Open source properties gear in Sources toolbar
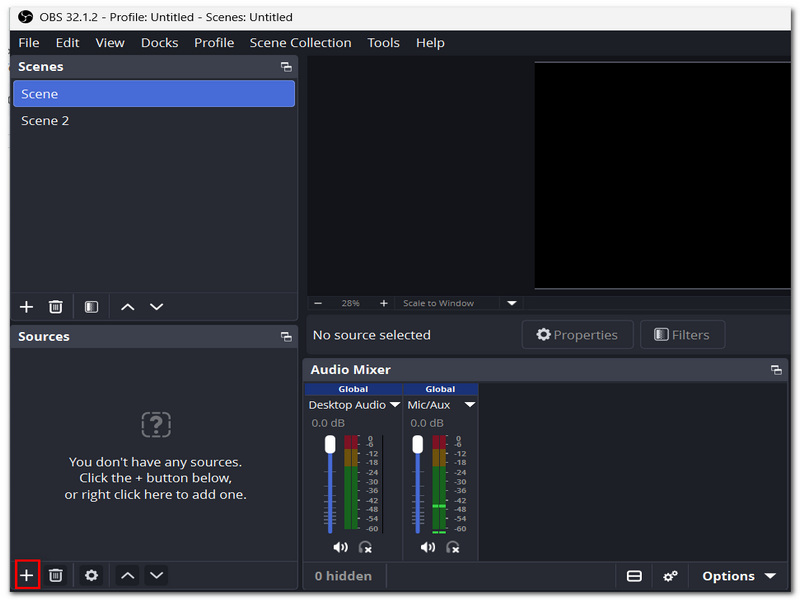 [91, 576]
